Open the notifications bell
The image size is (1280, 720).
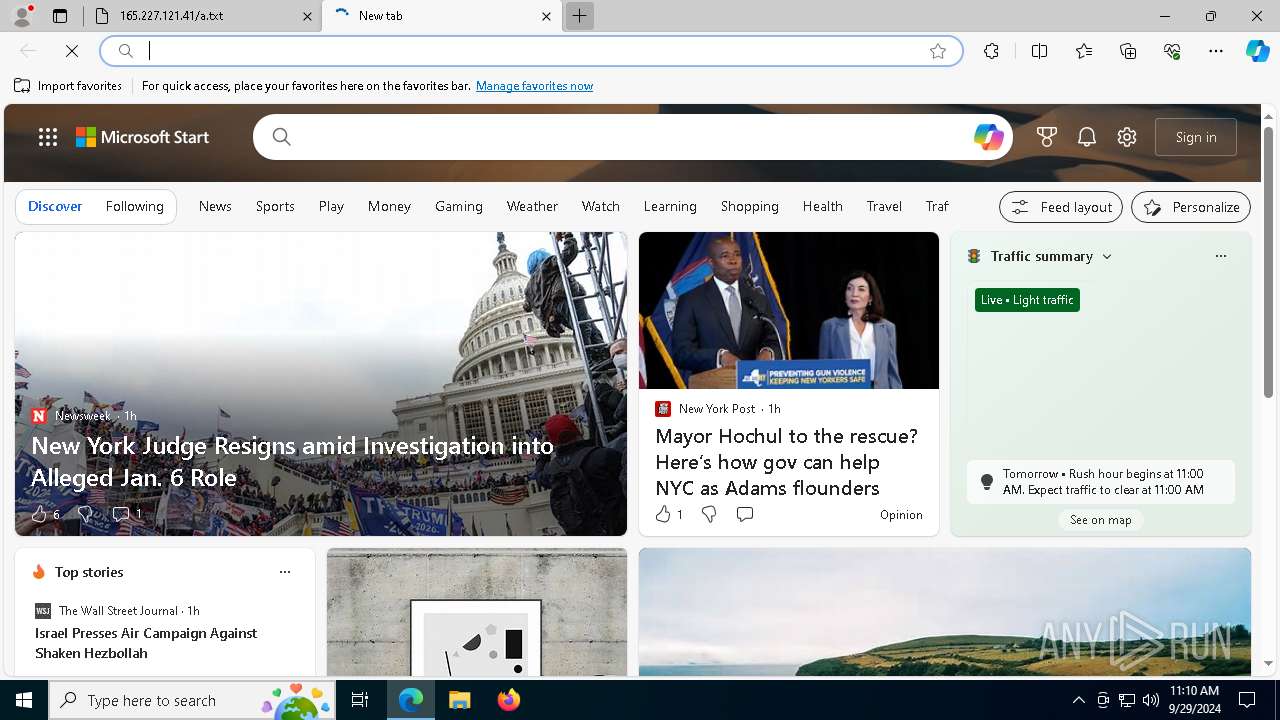pyautogui.click(x=1087, y=137)
